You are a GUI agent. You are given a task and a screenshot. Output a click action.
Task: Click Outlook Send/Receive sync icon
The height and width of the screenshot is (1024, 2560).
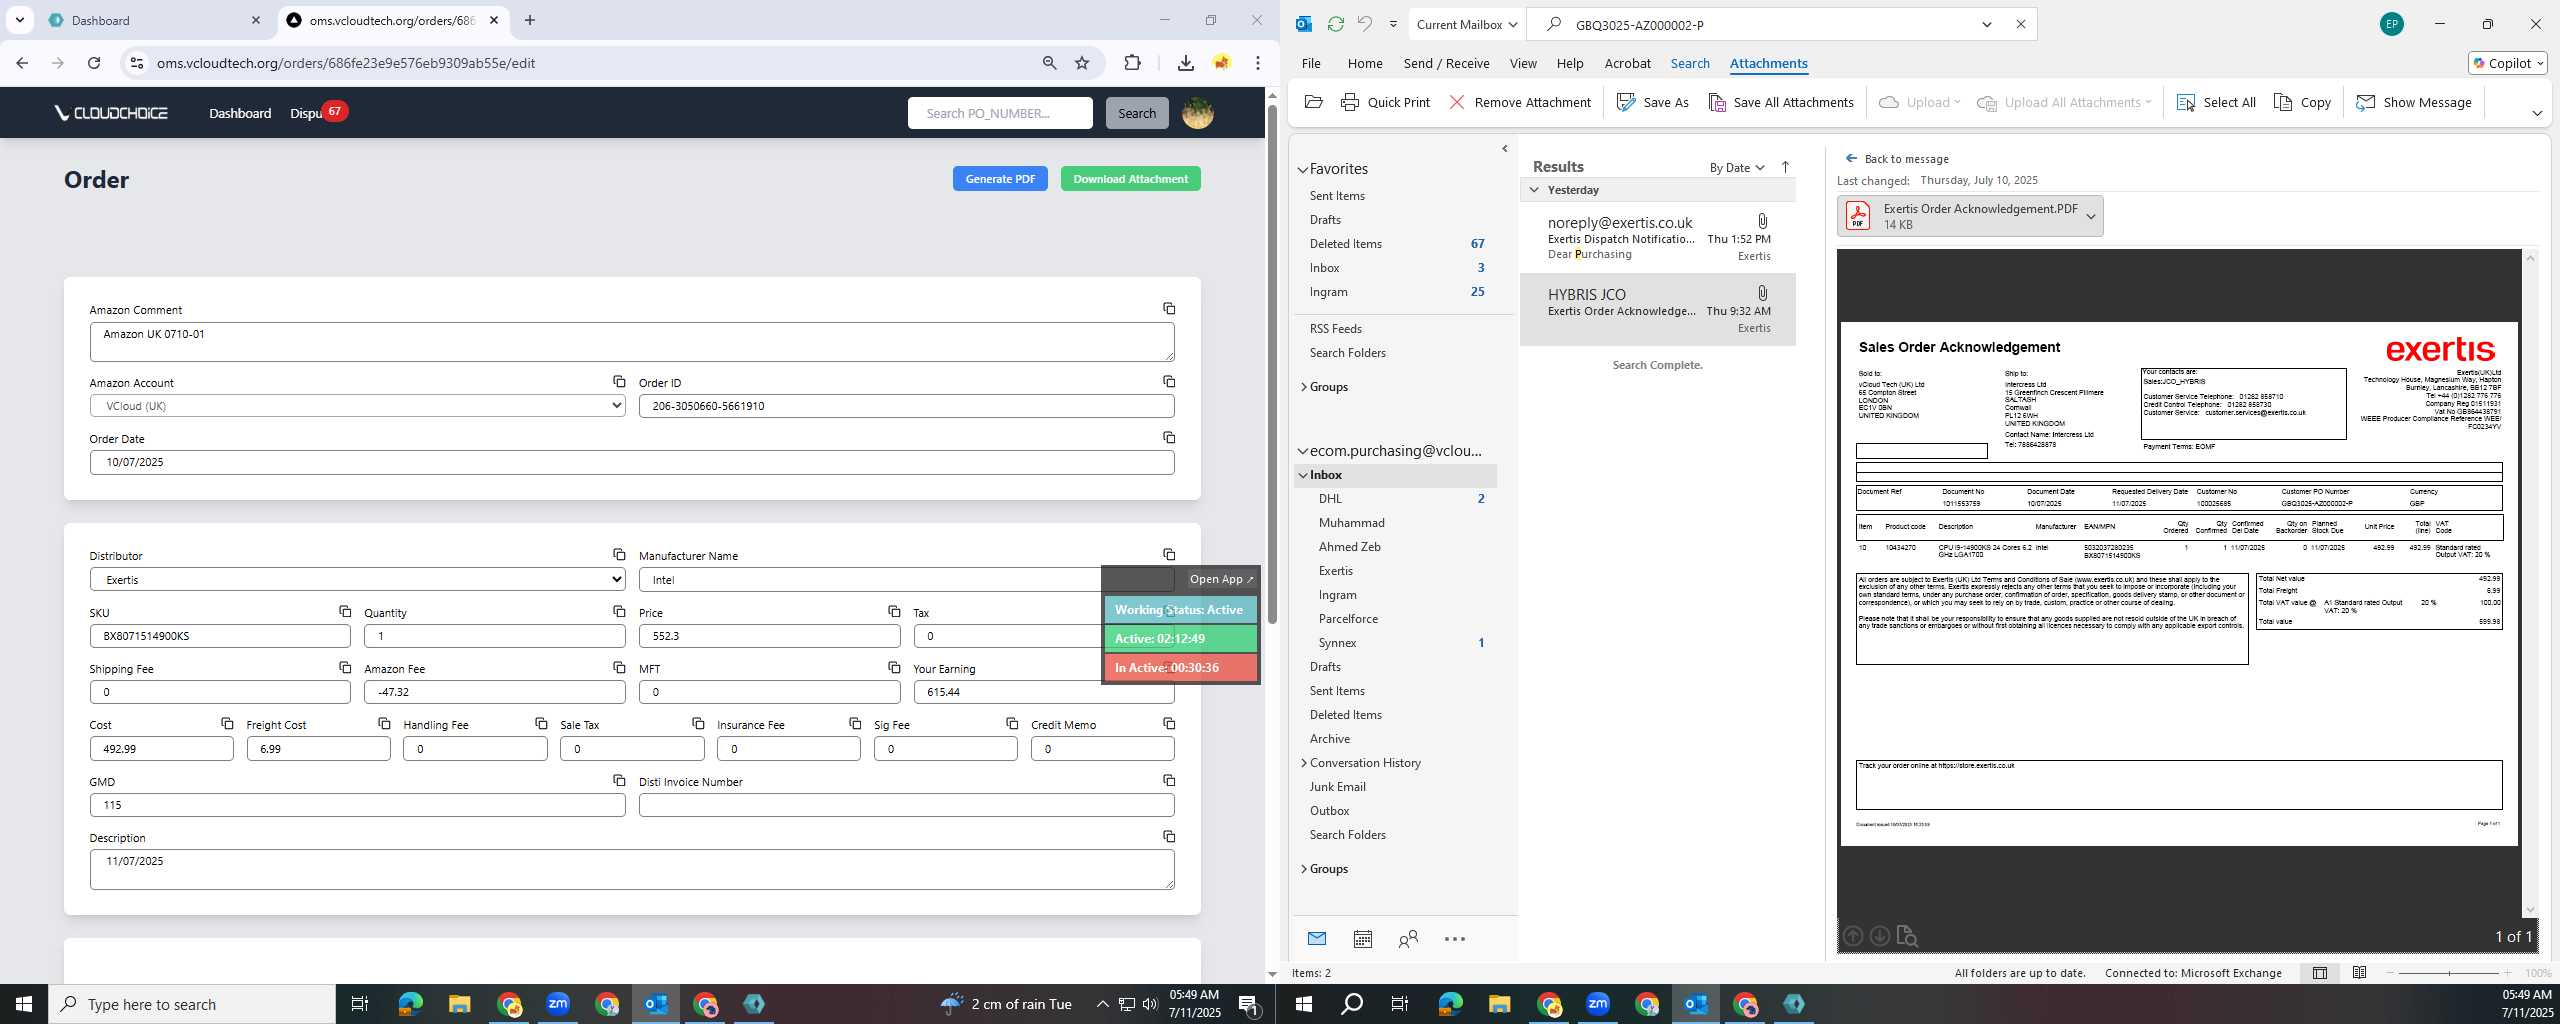click(x=1335, y=24)
